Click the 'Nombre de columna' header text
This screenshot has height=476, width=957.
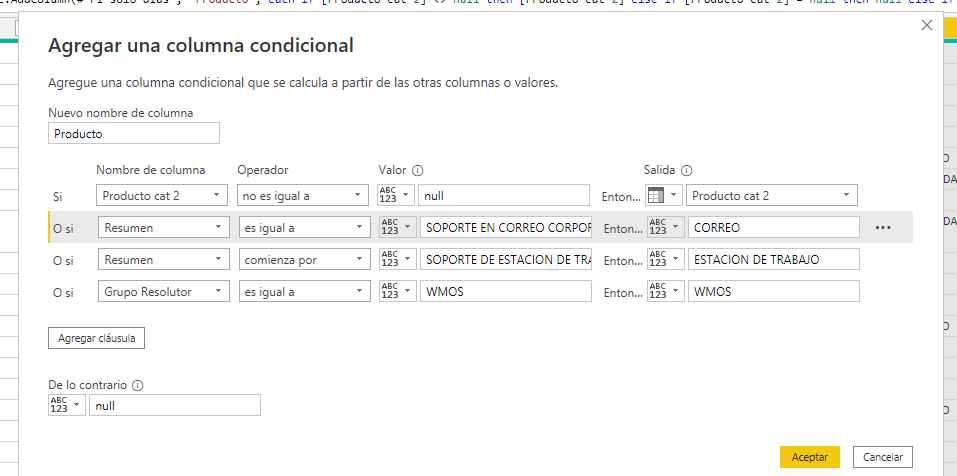[151, 170]
